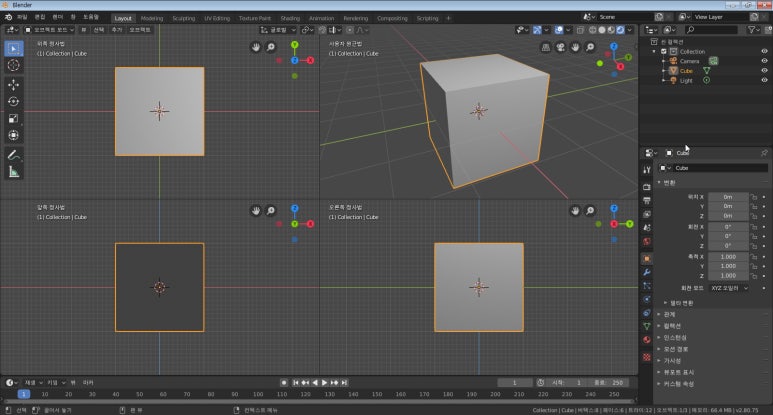Select the Cube object in outliner

point(686,71)
